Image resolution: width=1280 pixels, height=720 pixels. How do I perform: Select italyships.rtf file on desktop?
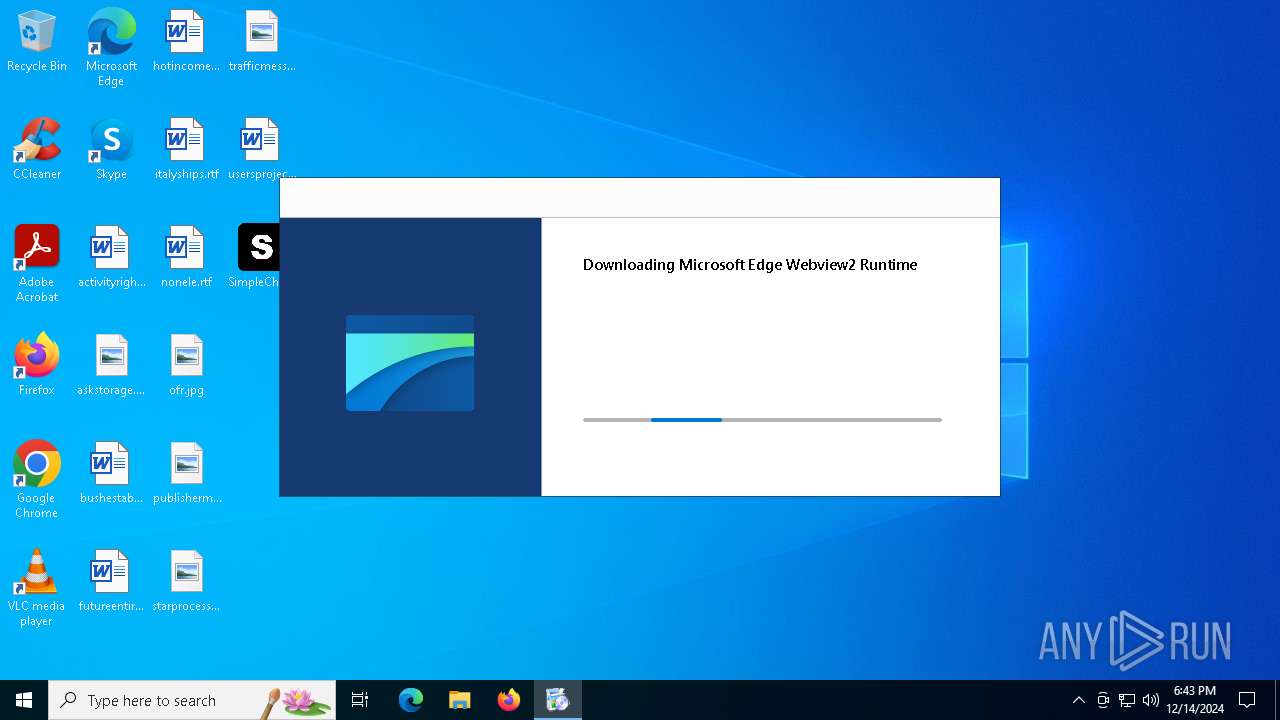point(186,150)
